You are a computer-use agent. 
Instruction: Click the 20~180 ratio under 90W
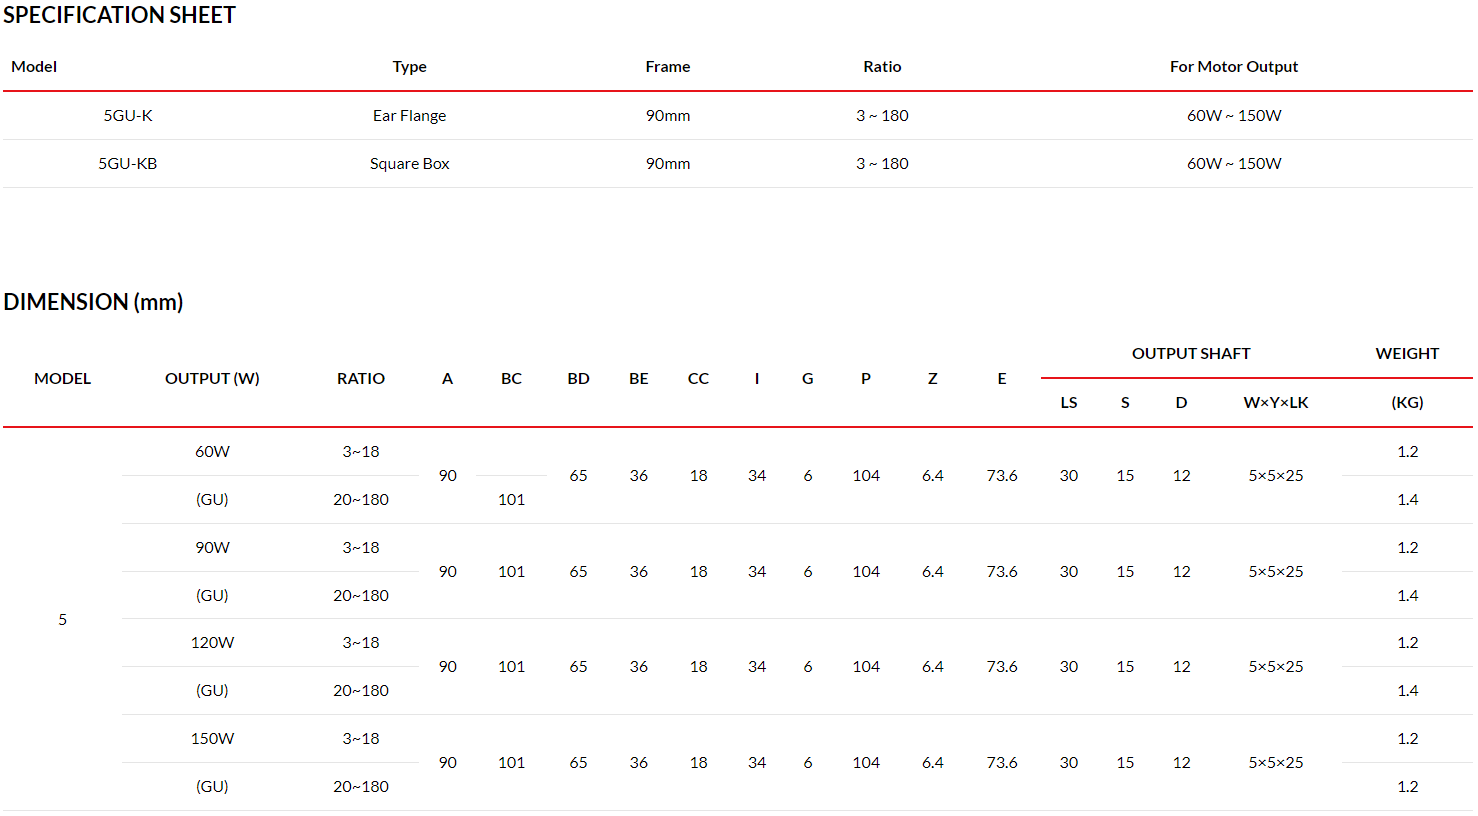(361, 596)
